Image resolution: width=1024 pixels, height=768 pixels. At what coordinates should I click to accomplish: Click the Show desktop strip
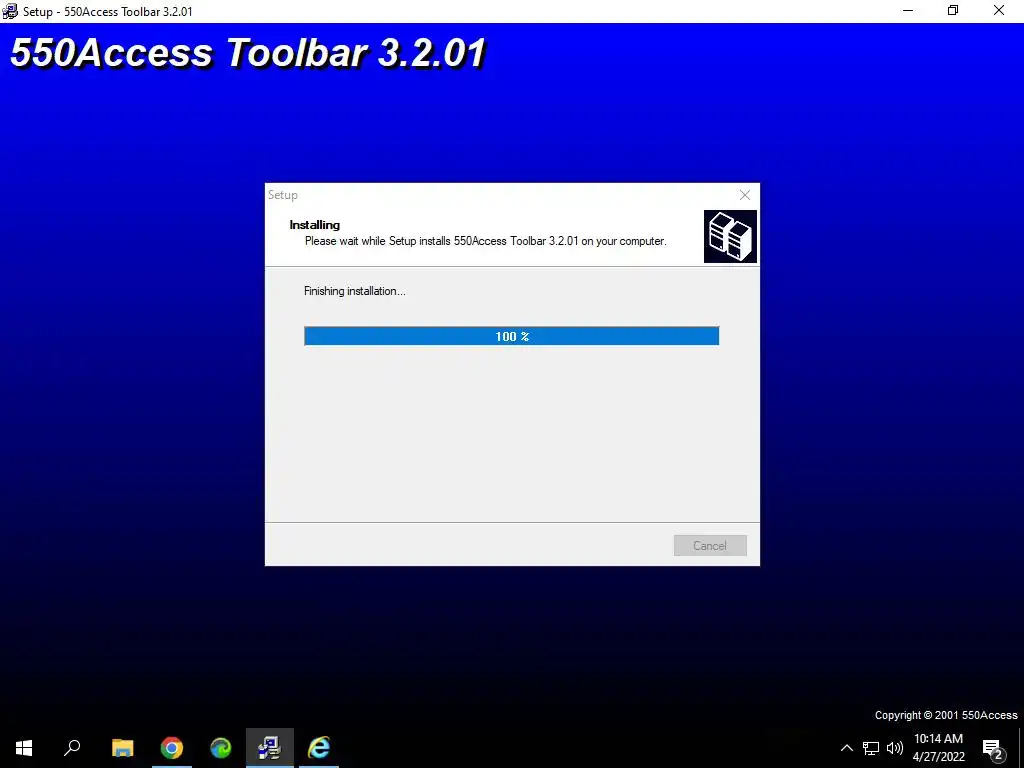(x=1021, y=748)
